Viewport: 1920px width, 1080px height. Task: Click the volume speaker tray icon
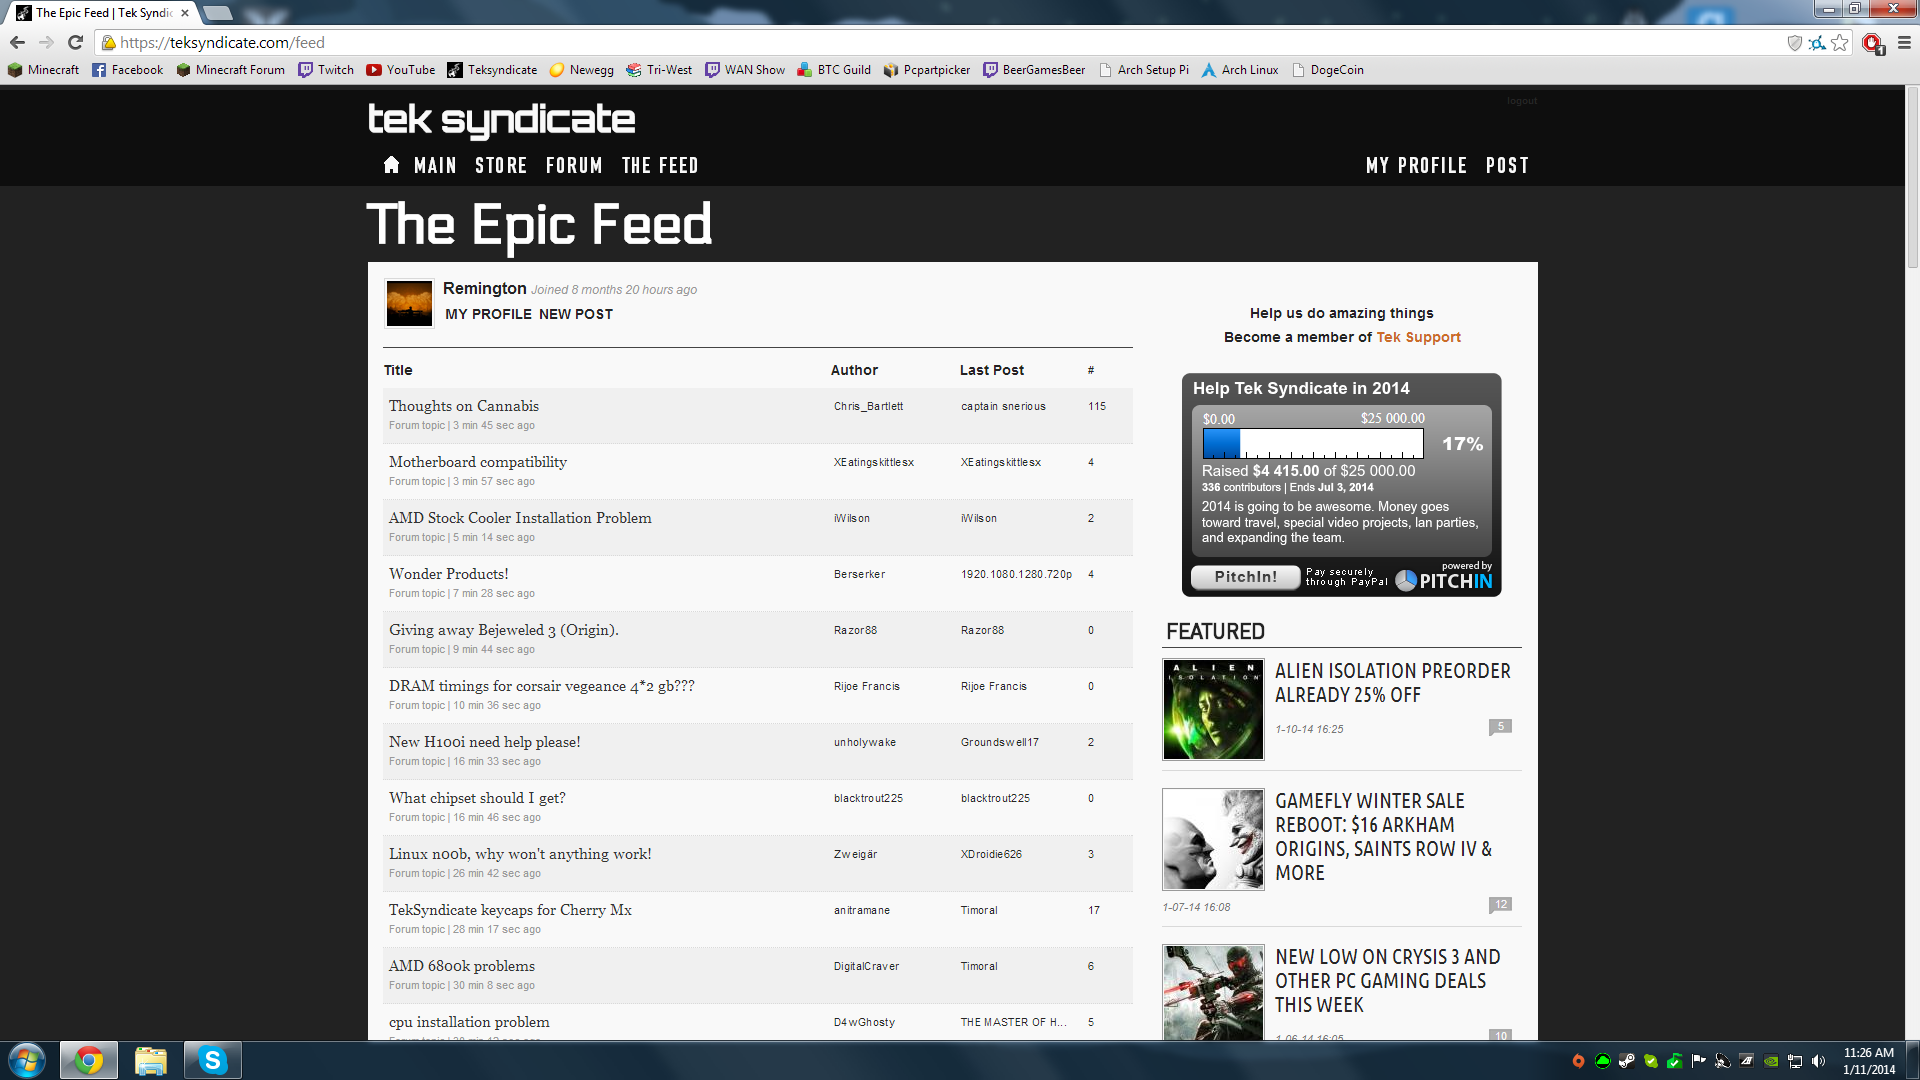(x=1819, y=1061)
